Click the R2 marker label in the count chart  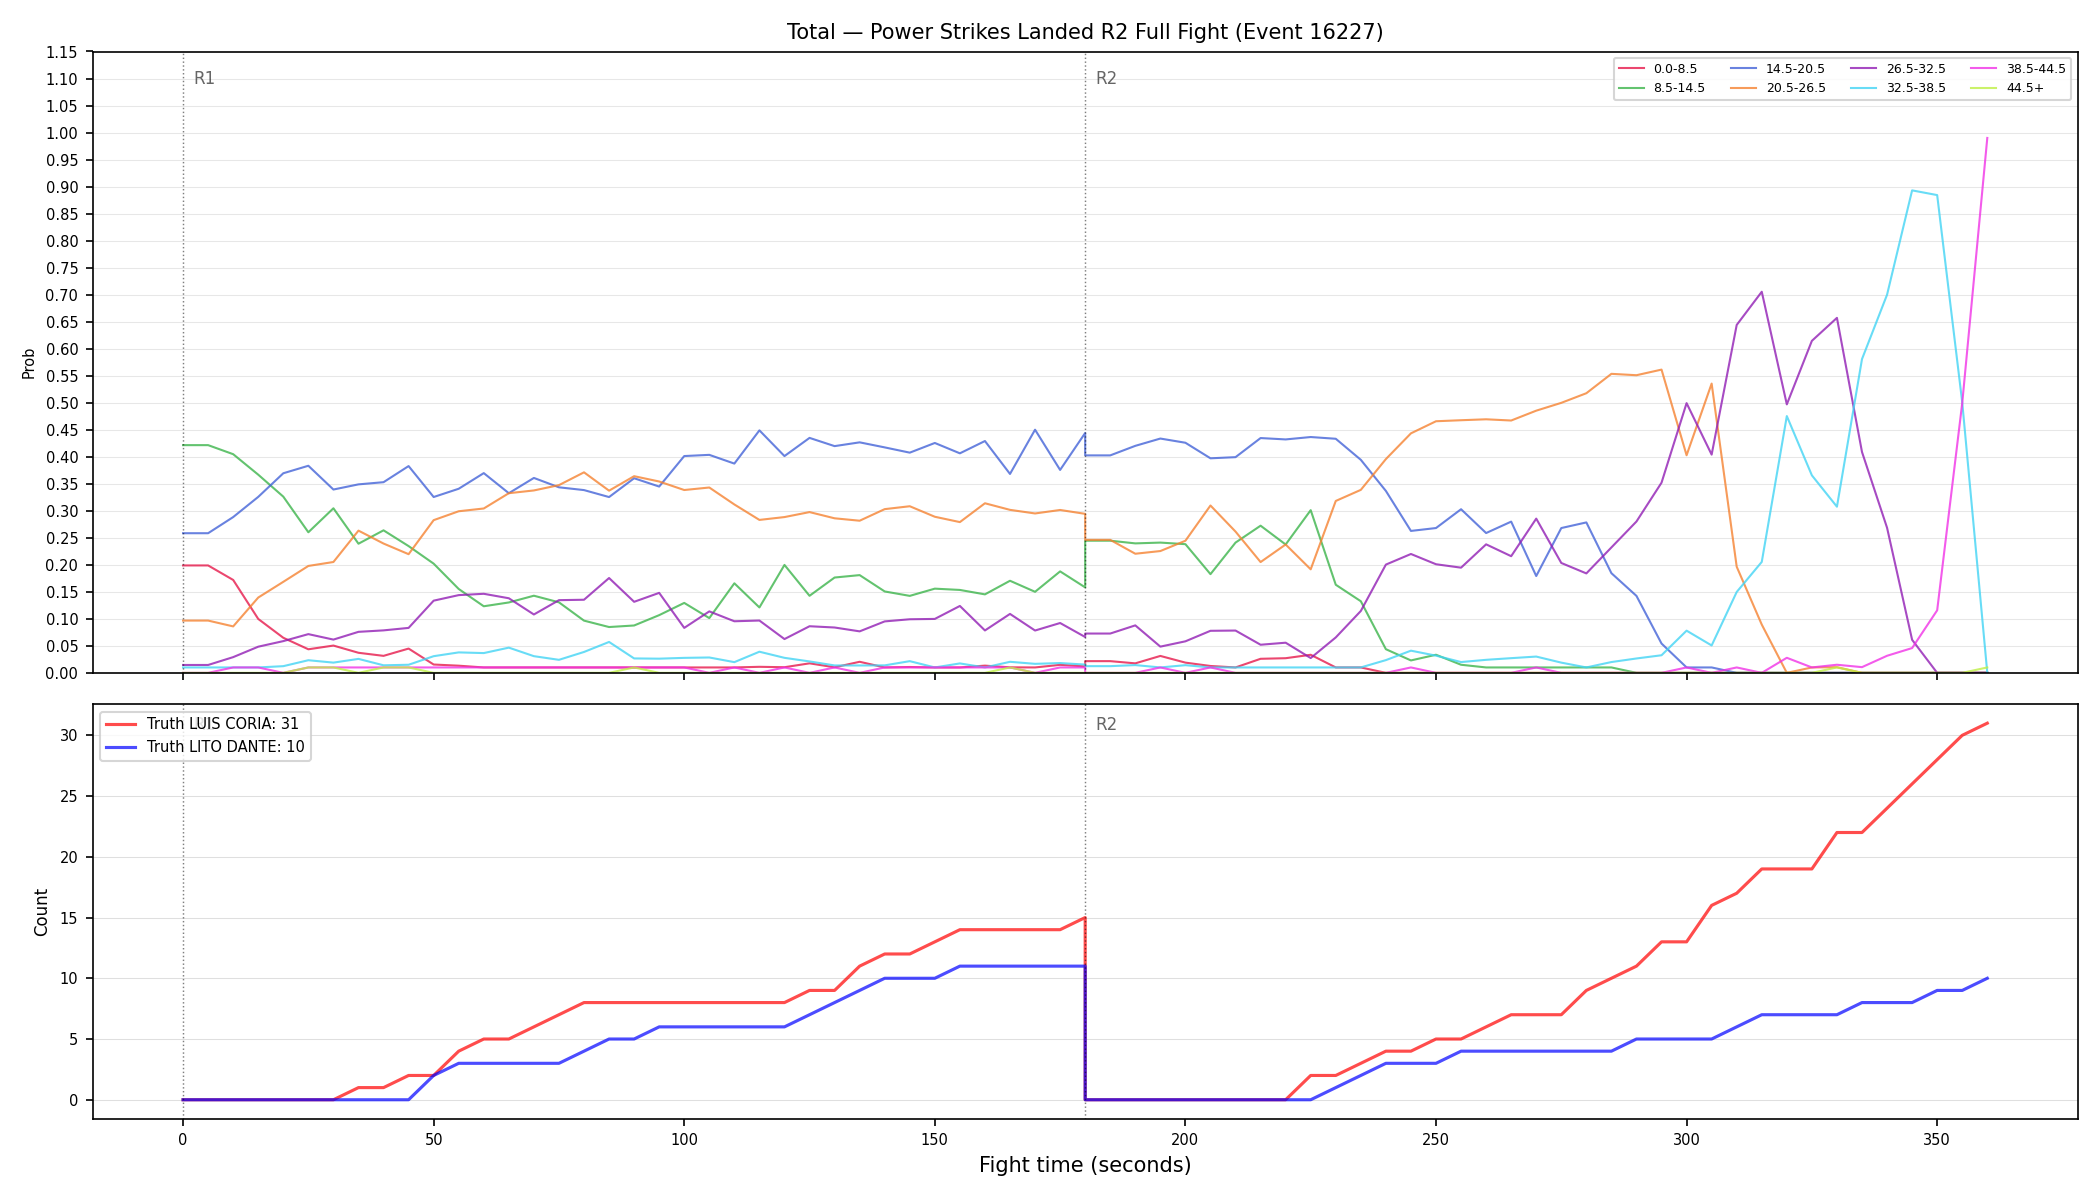point(1106,724)
